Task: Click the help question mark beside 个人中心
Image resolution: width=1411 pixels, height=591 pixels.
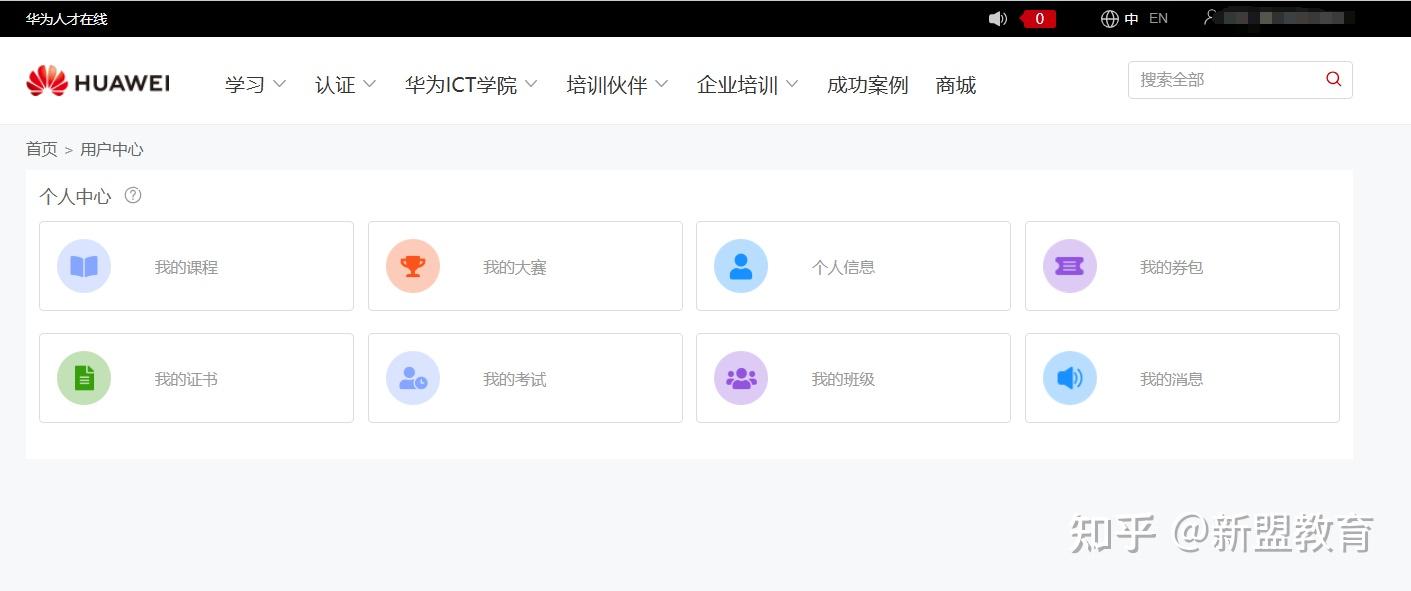Action: tap(133, 195)
